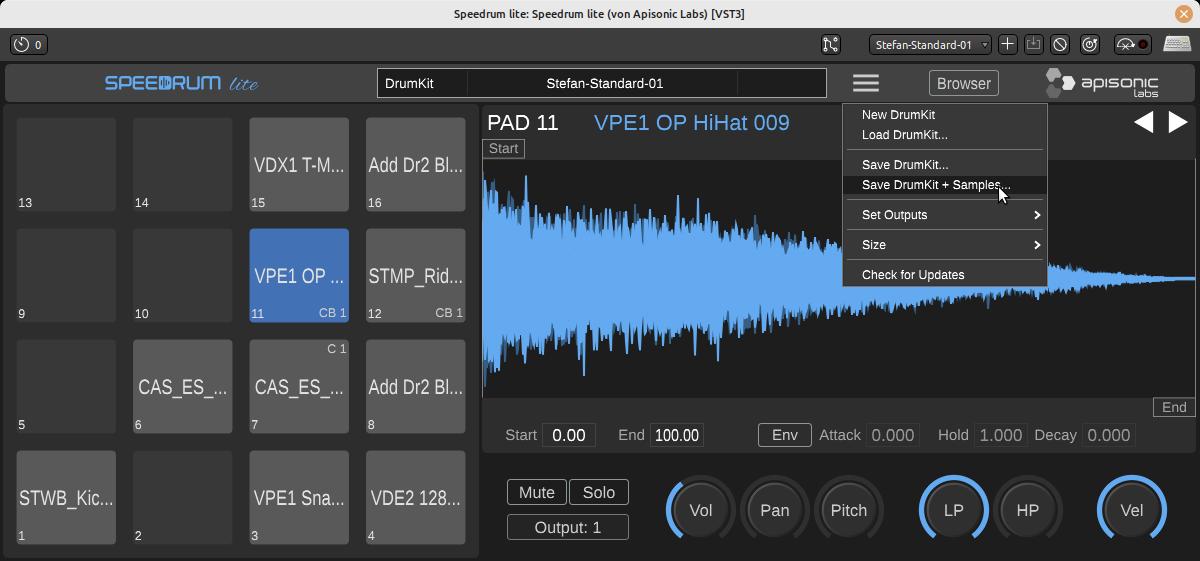The width and height of the screenshot is (1200, 561).
Task: Click the HP filter knob
Action: [x=1027, y=510]
